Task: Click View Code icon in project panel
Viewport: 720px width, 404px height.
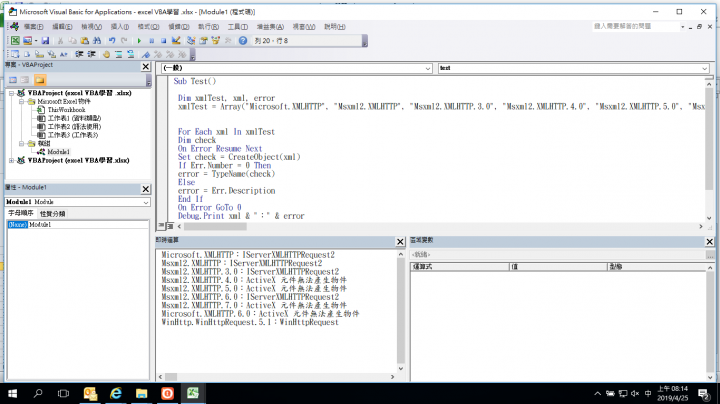Action: (13, 80)
